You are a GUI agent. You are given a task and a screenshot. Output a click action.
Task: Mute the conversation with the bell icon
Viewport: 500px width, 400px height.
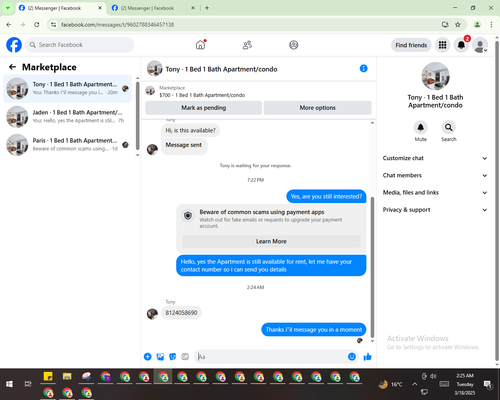point(421,127)
